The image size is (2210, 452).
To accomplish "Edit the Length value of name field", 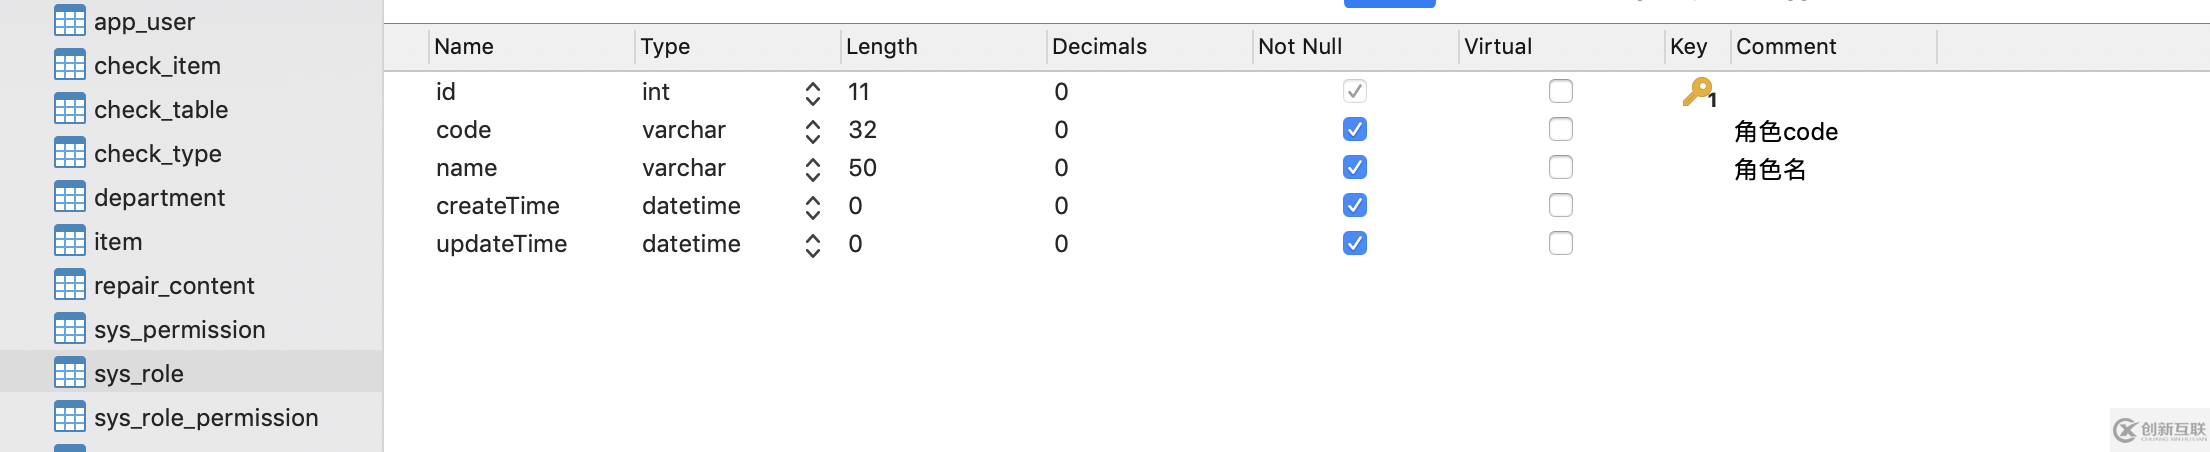I will tap(863, 168).
